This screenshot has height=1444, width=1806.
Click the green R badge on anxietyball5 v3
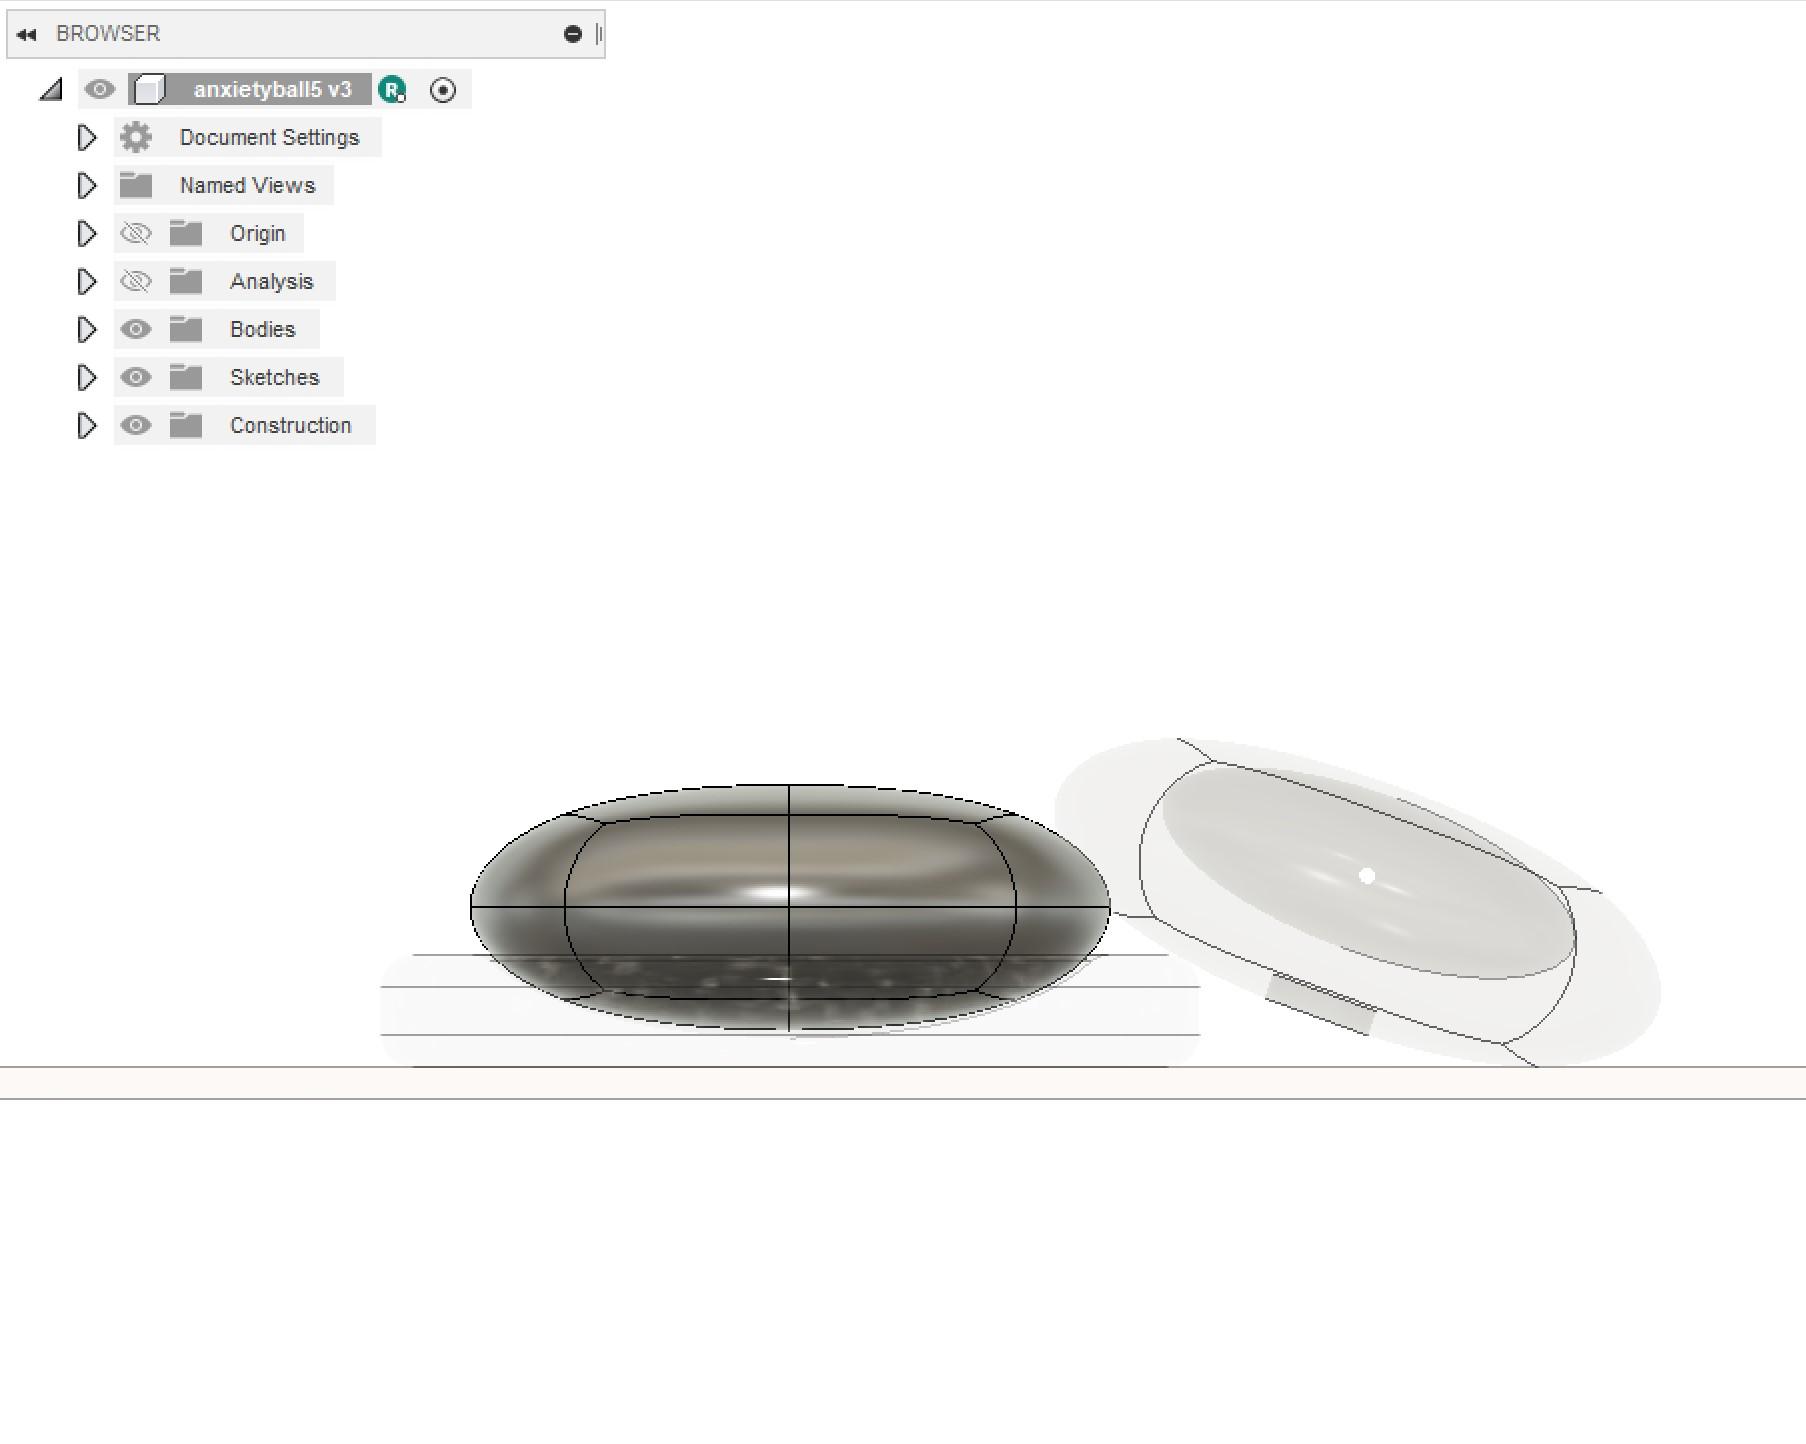pos(392,90)
